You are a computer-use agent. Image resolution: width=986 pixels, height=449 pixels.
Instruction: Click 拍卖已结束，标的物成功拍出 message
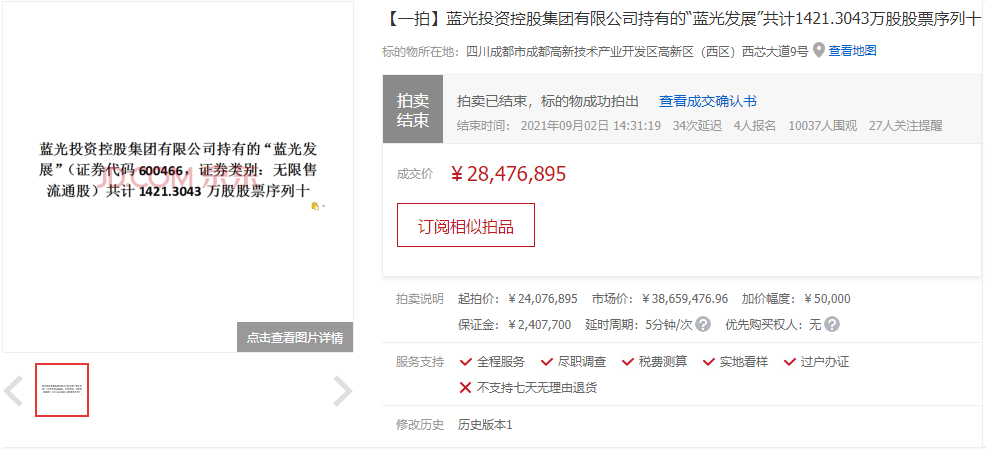(x=548, y=101)
